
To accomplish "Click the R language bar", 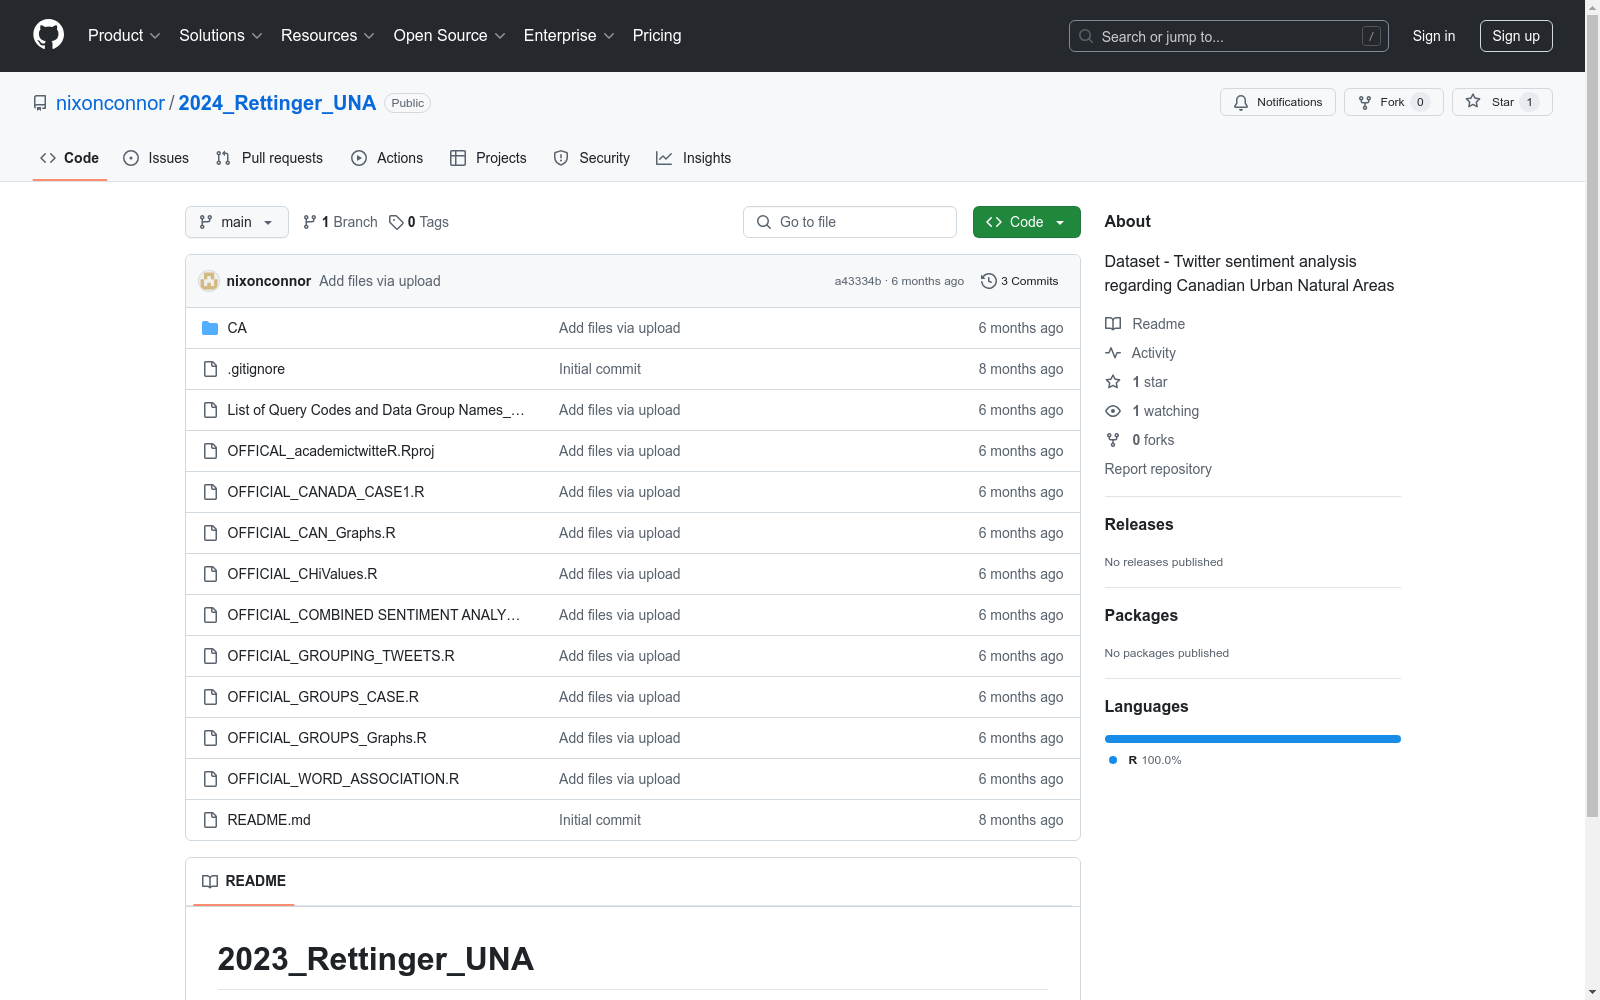I will 1253,739.
